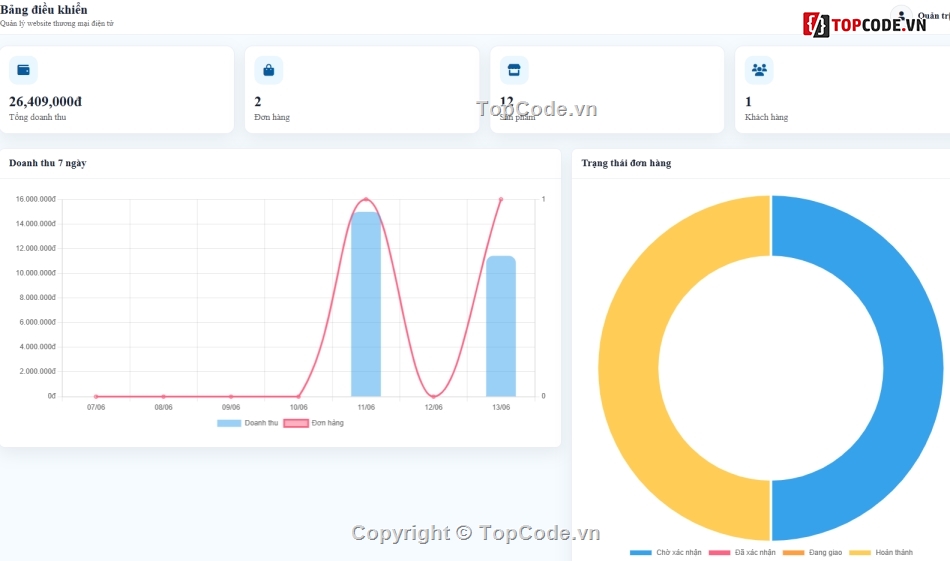The height and width of the screenshot is (561, 950).
Task: Click the line point at 11/06 peak
Action: pos(366,199)
